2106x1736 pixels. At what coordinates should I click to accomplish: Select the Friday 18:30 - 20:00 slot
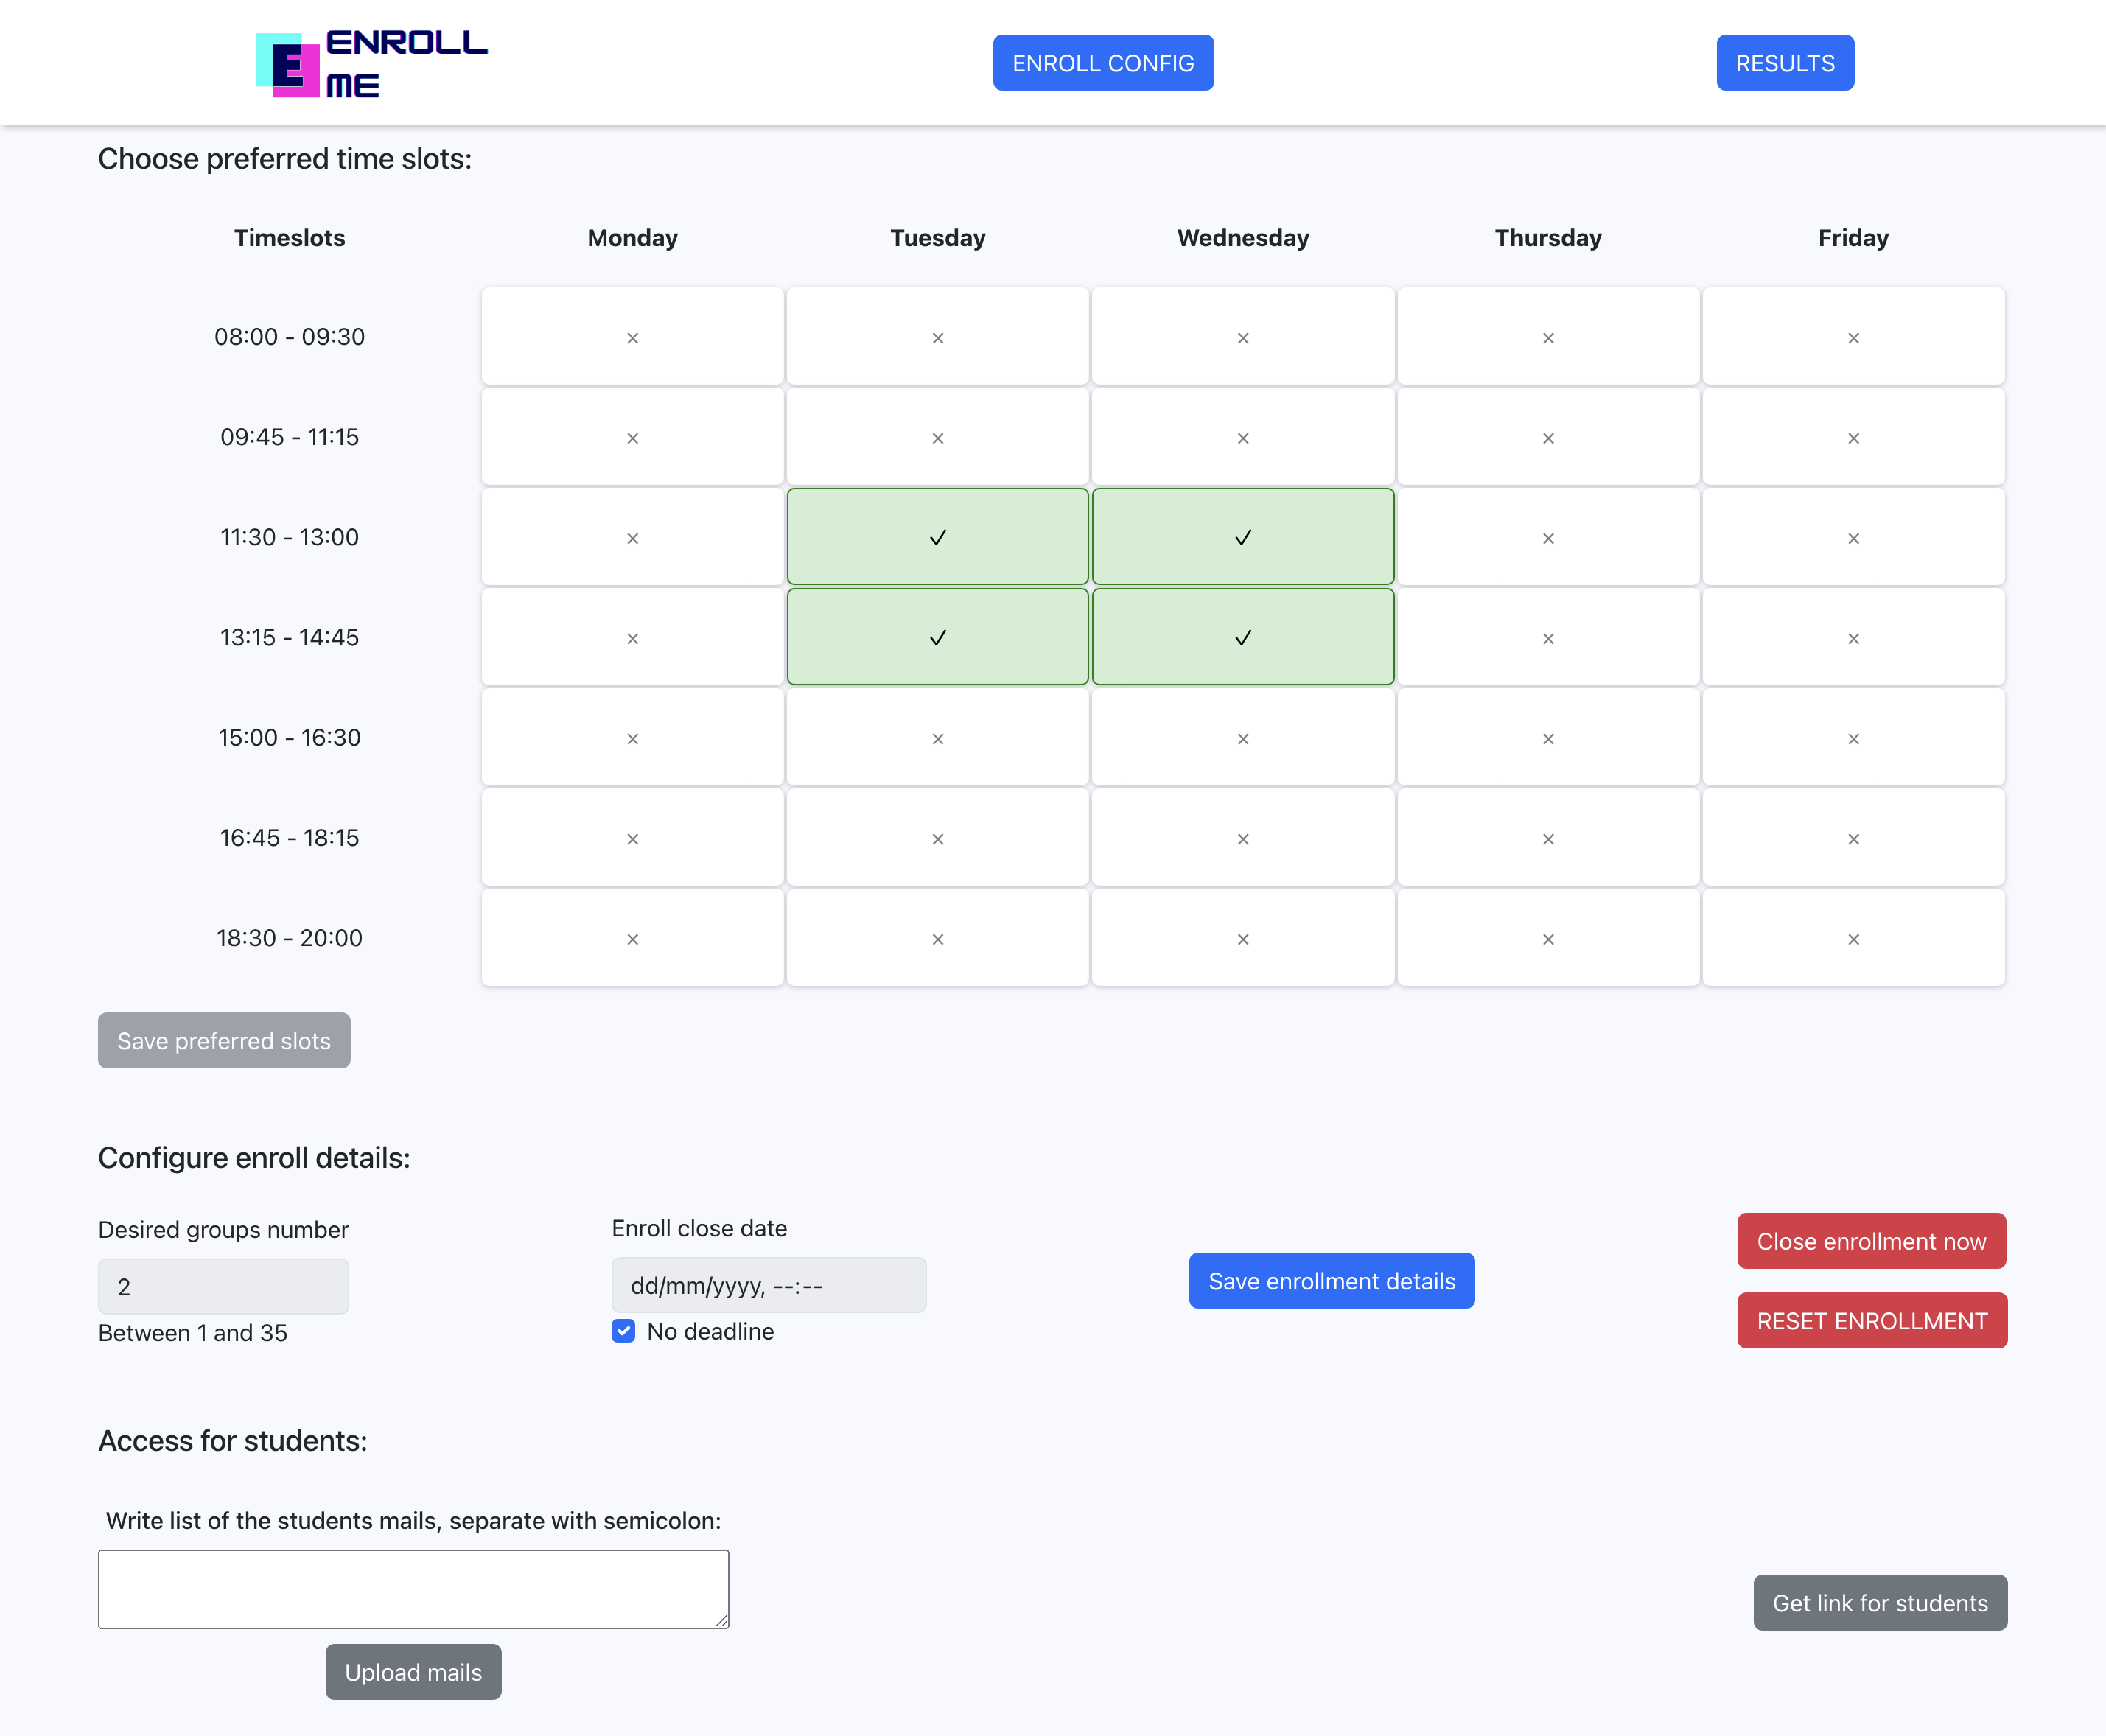click(x=1852, y=938)
